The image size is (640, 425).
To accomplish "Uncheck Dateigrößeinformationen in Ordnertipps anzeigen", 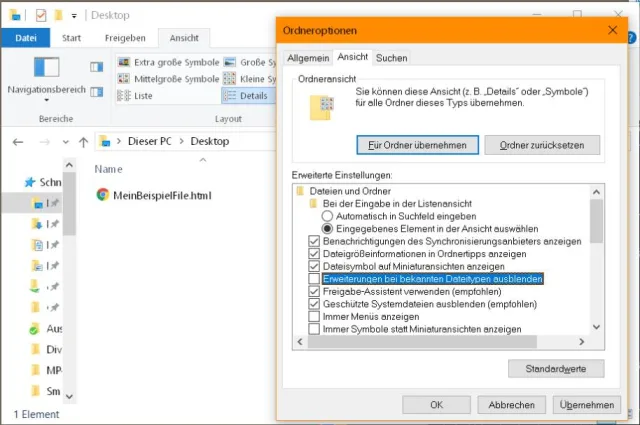I will tap(313, 254).
